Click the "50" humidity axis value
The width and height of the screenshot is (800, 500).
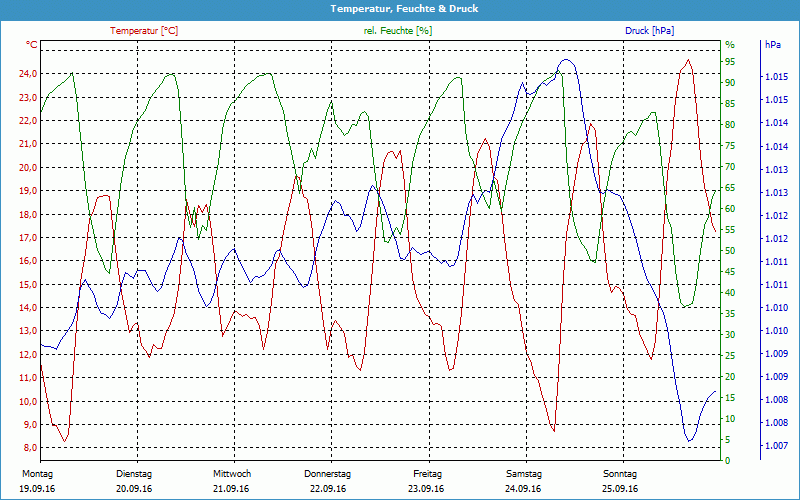point(730,251)
